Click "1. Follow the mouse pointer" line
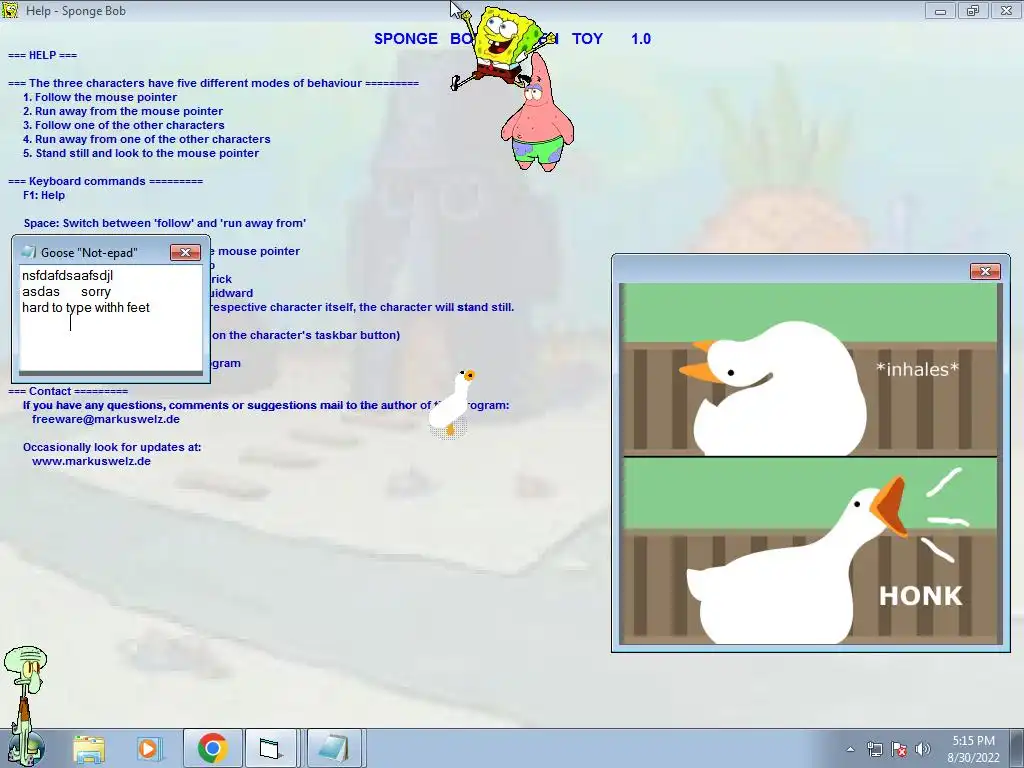This screenshot has width=1024, height=768. (100, 97)
